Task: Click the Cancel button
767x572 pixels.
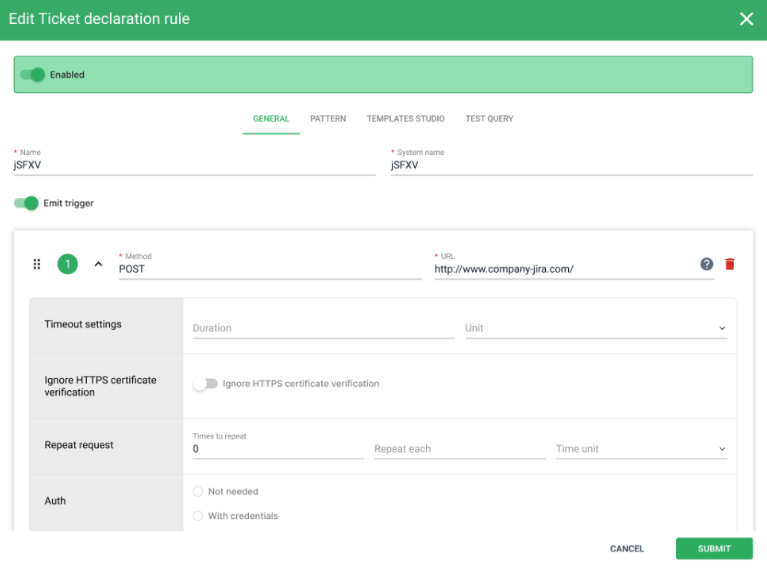Action: tap(627, 549)
